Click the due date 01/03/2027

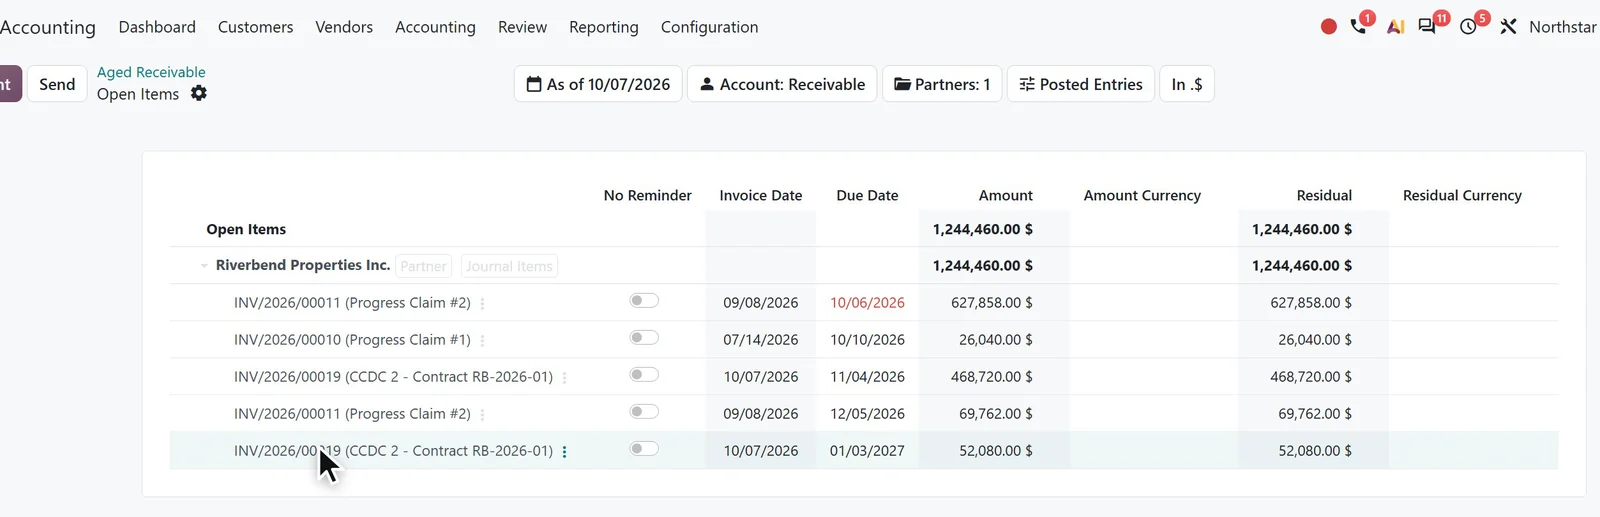(867, 451)
